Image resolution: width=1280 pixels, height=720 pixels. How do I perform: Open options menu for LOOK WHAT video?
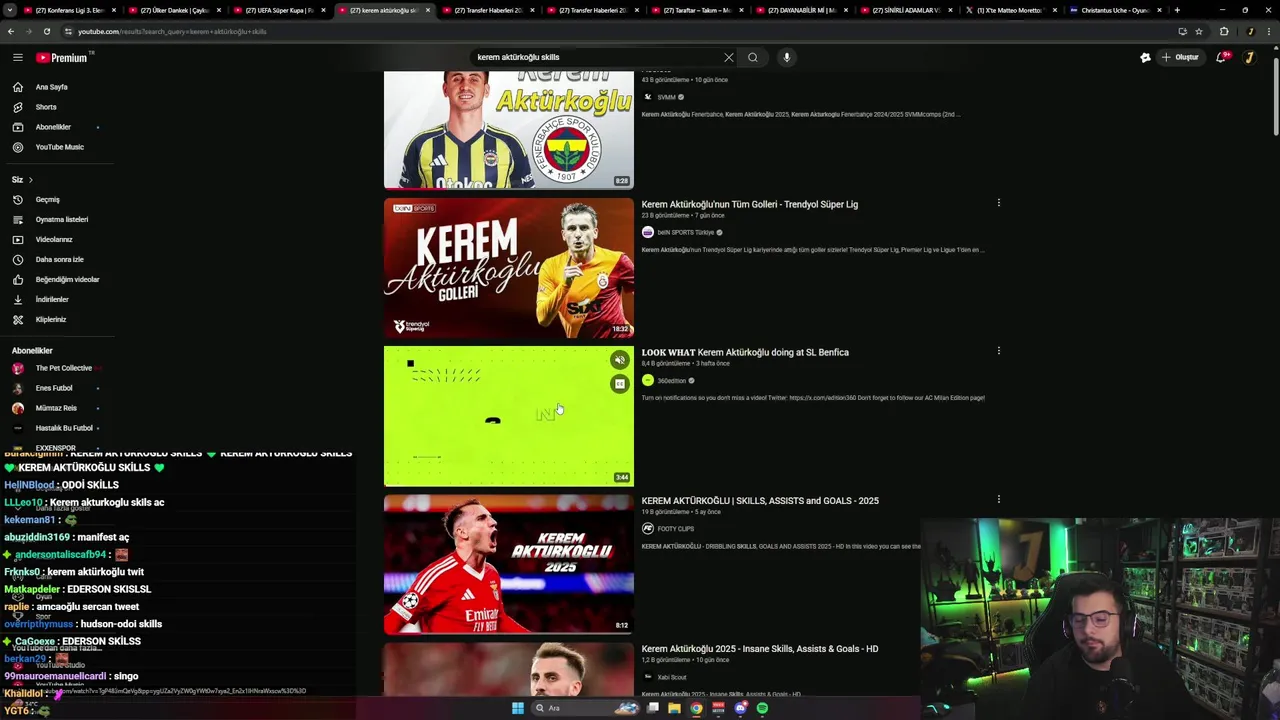pyautogui.click(x=998, y=351)
